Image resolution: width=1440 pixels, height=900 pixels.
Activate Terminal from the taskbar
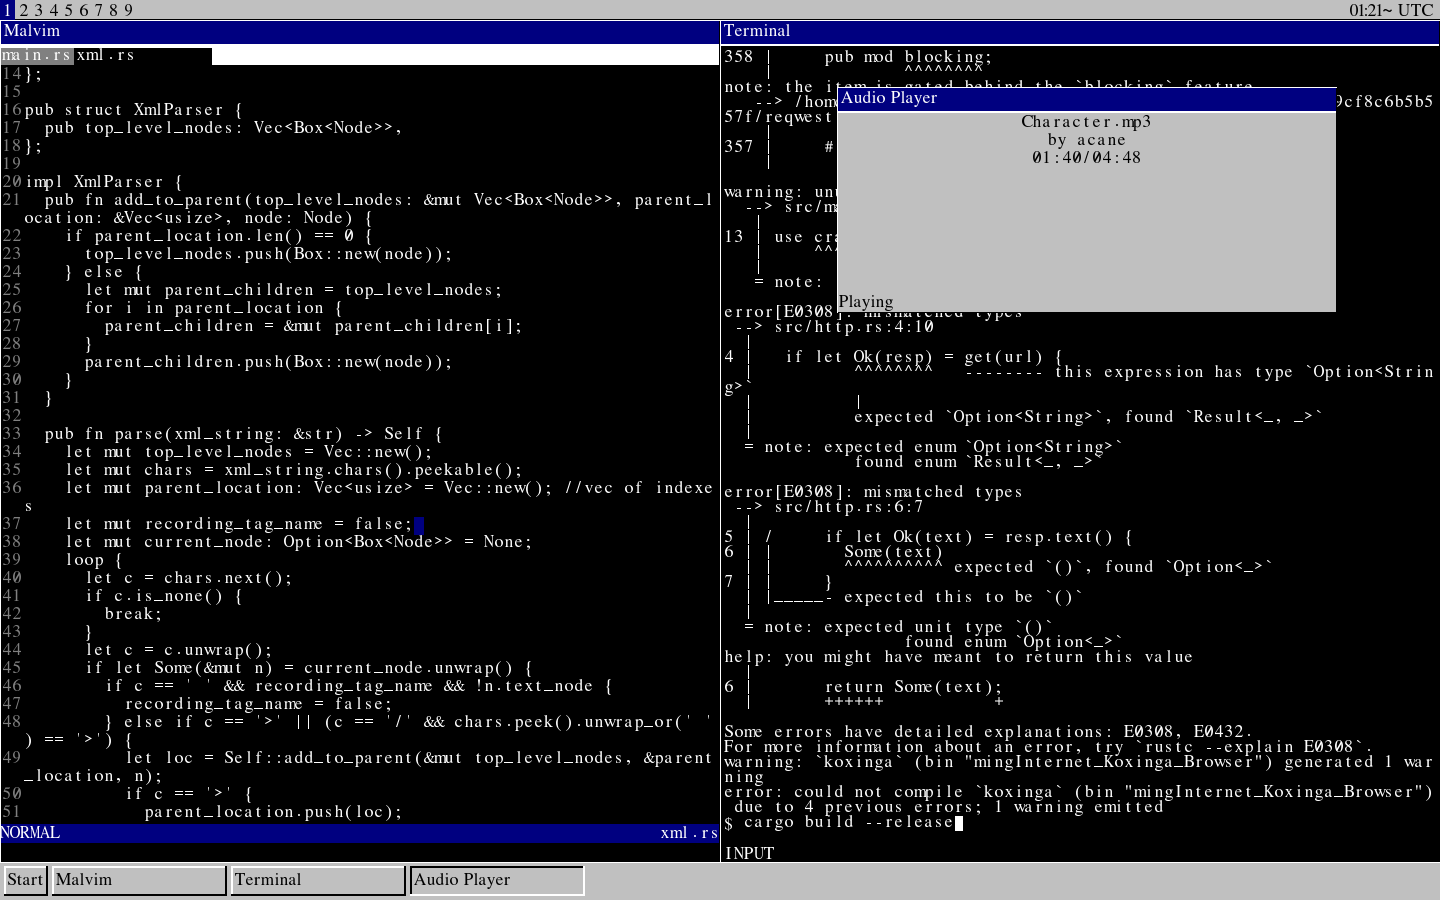point(318,880)
